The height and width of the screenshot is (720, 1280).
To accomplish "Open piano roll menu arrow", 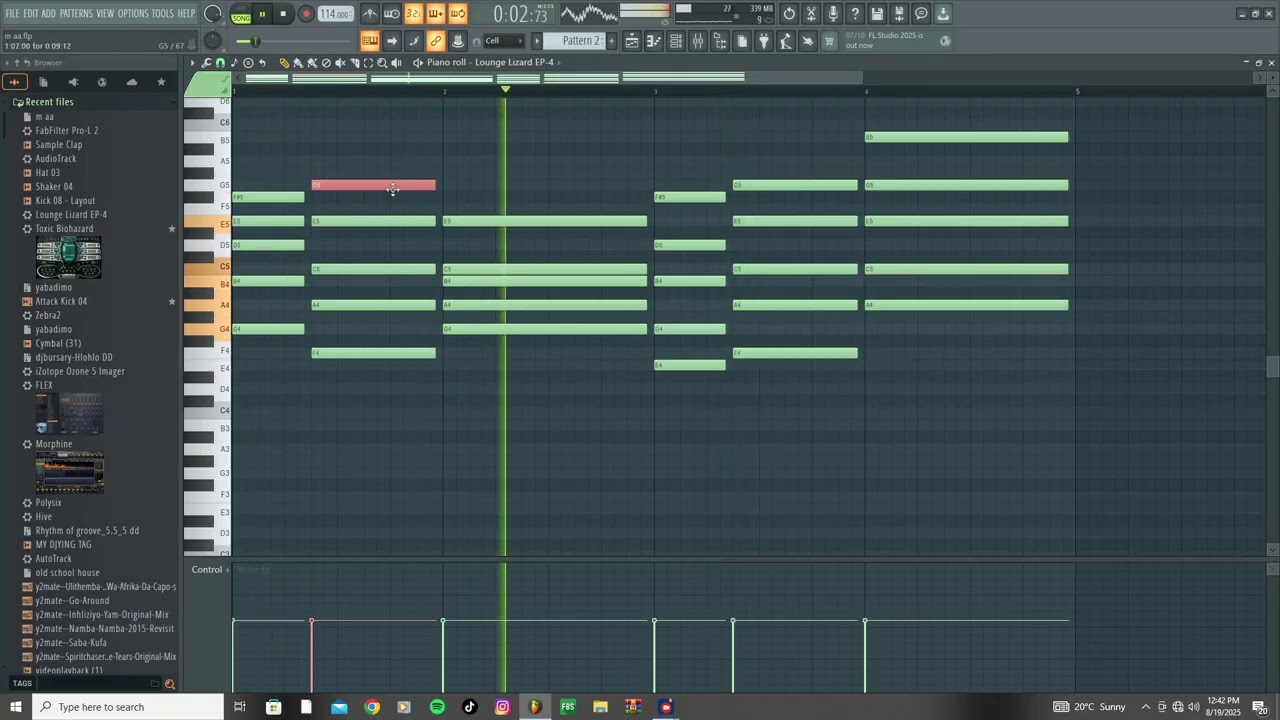I will click(x=192, y=63).
